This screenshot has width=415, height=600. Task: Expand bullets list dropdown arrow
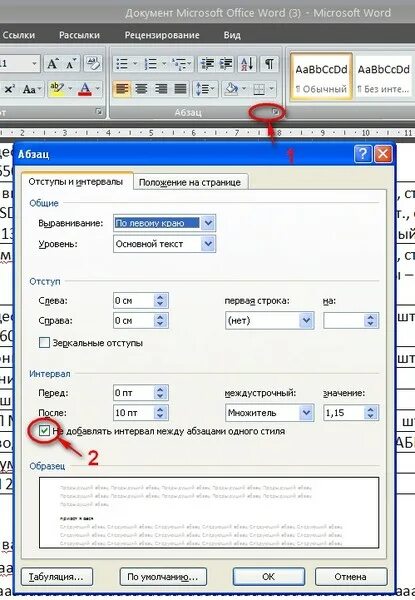pos(135,64)
